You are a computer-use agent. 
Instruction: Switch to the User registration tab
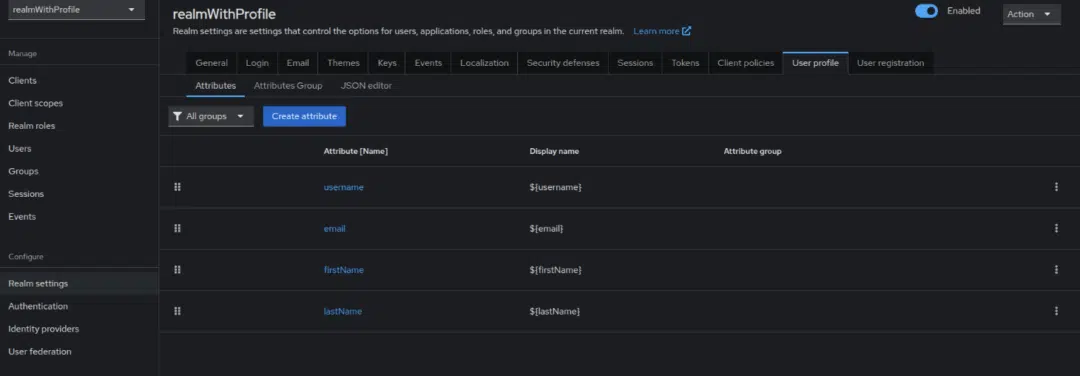tap(891, 63)
